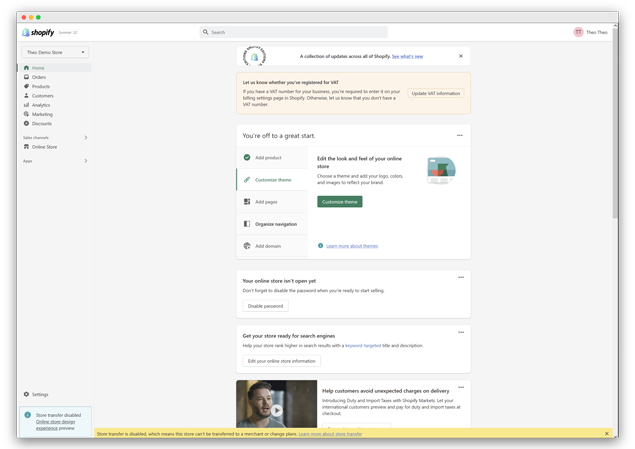Select the Organize navigation setup step

[x=272, y=224]
